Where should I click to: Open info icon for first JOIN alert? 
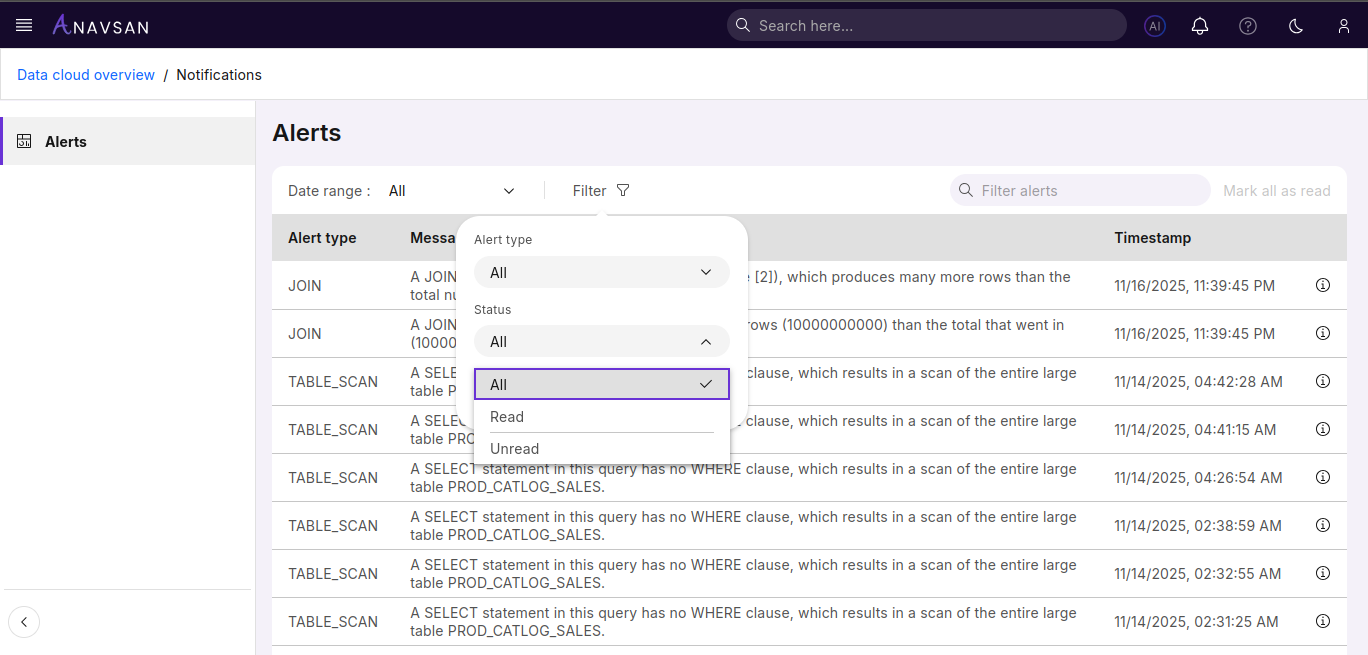click(x=1322, y=285)
